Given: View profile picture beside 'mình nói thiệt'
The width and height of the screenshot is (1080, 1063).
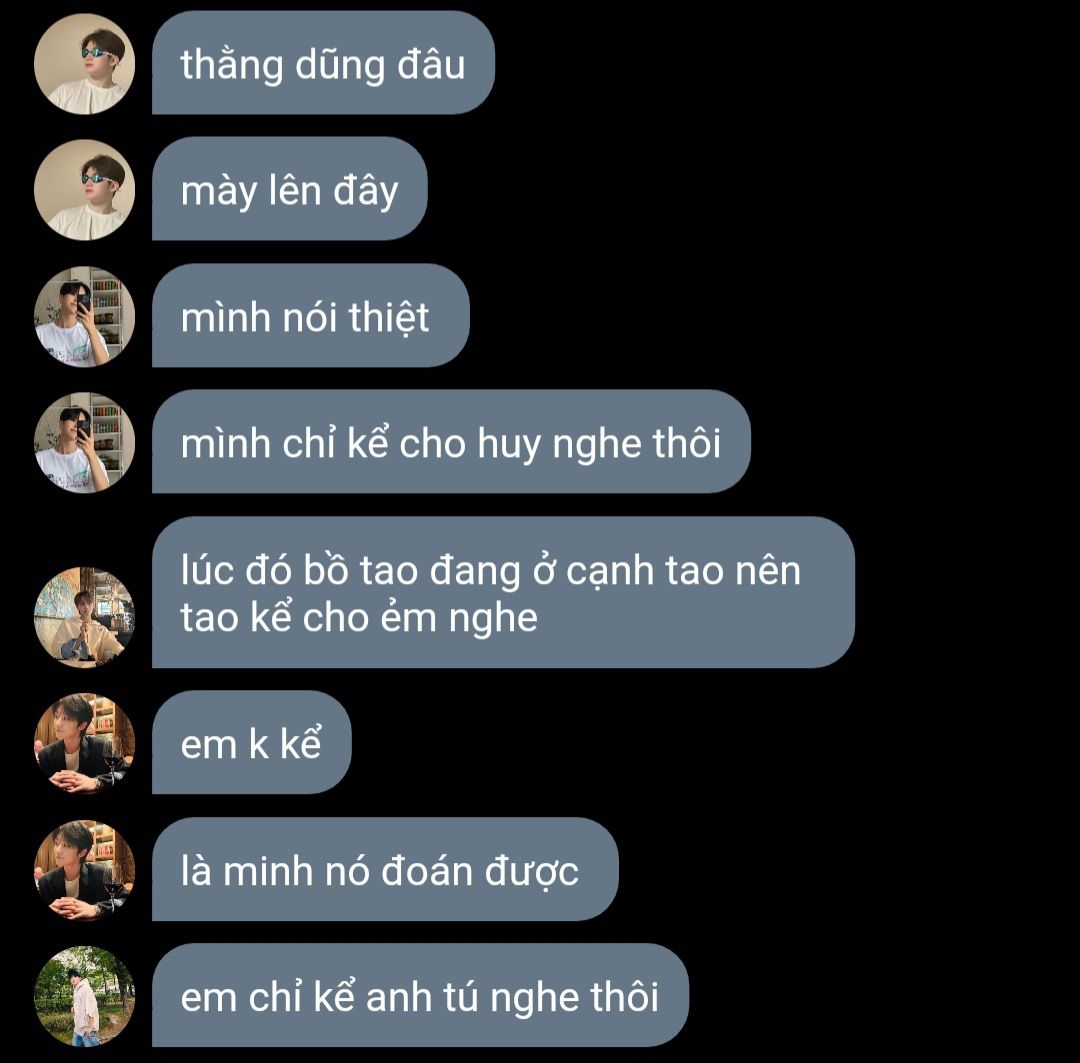Looking at the screenshot, I should point(84,317).
